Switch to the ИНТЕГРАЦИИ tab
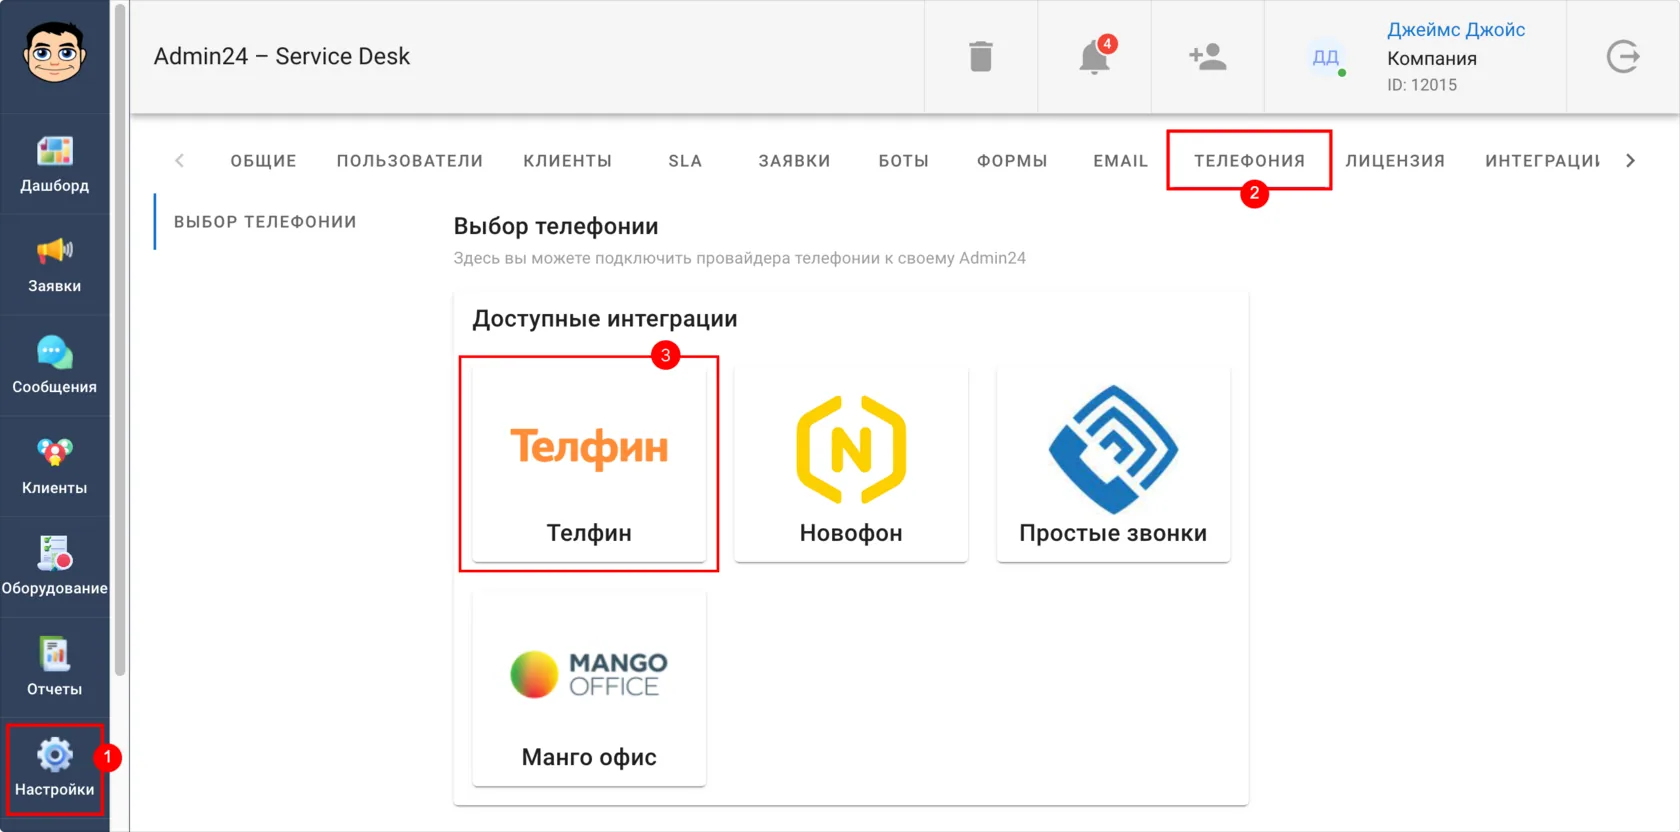 [1542, 161]
